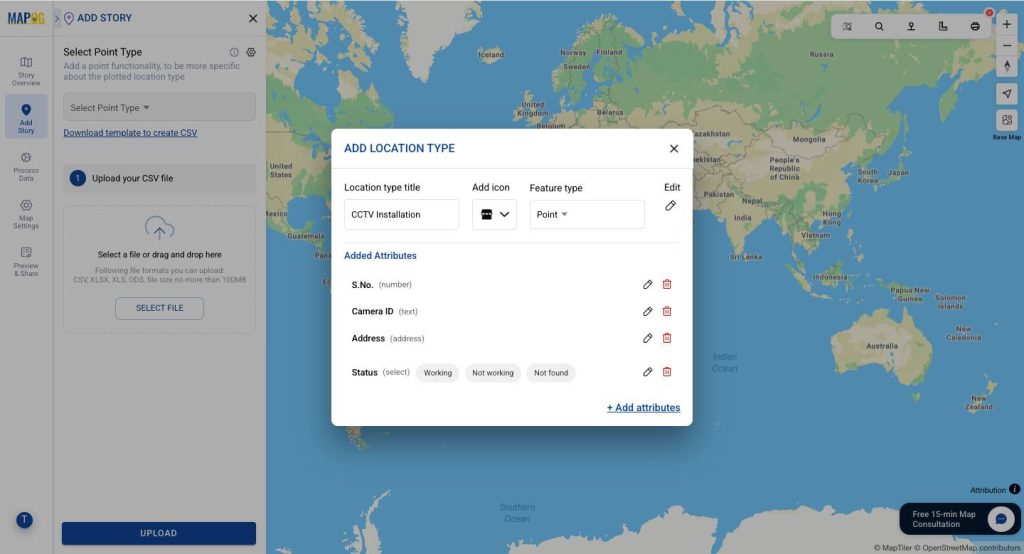Open Process Data in the sidebar
This screenshot has width=1024, height=554.
point(26,166)
